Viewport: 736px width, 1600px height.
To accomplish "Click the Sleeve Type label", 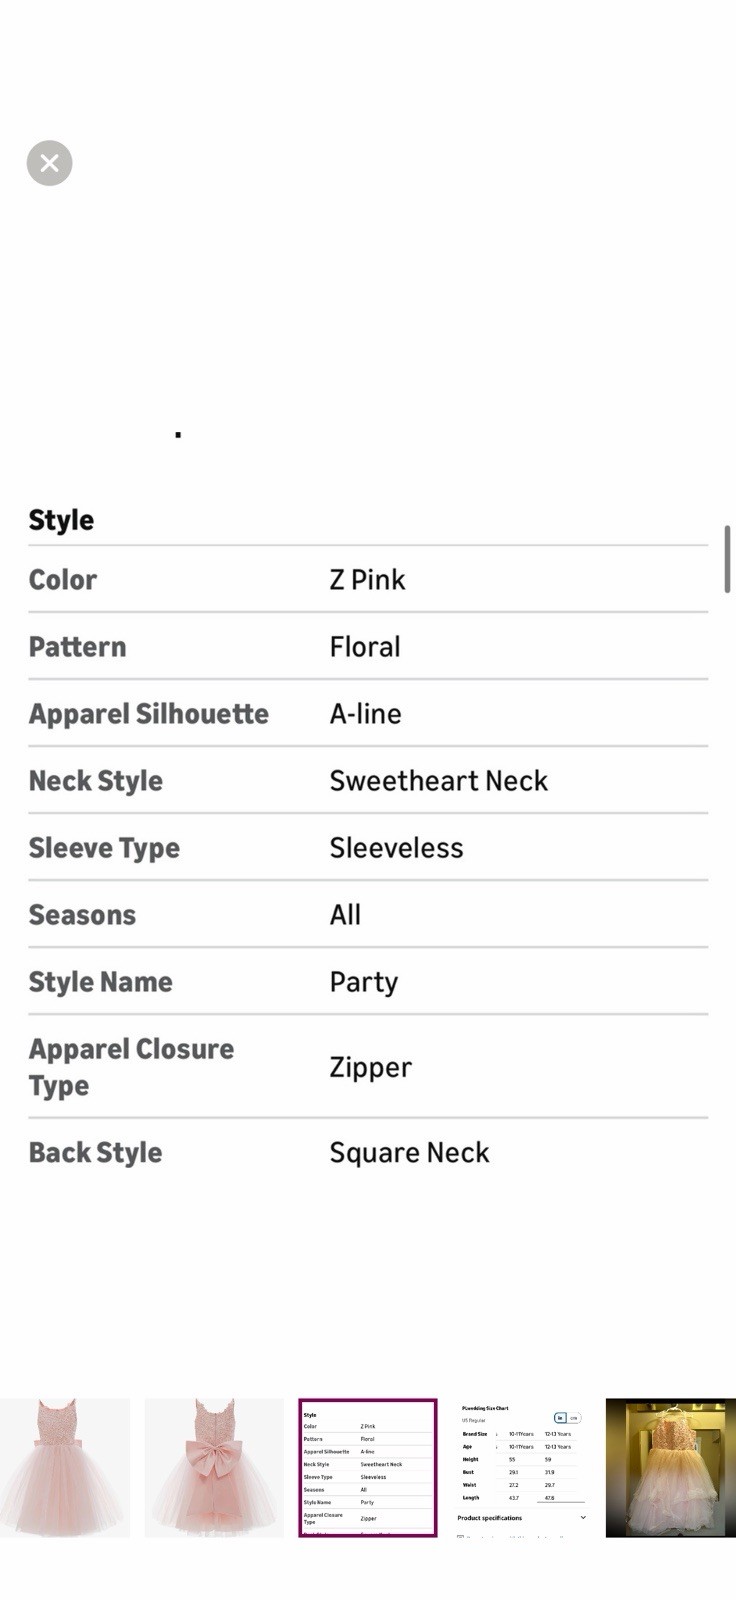I will pyautogui.click(x=104, y=848).
